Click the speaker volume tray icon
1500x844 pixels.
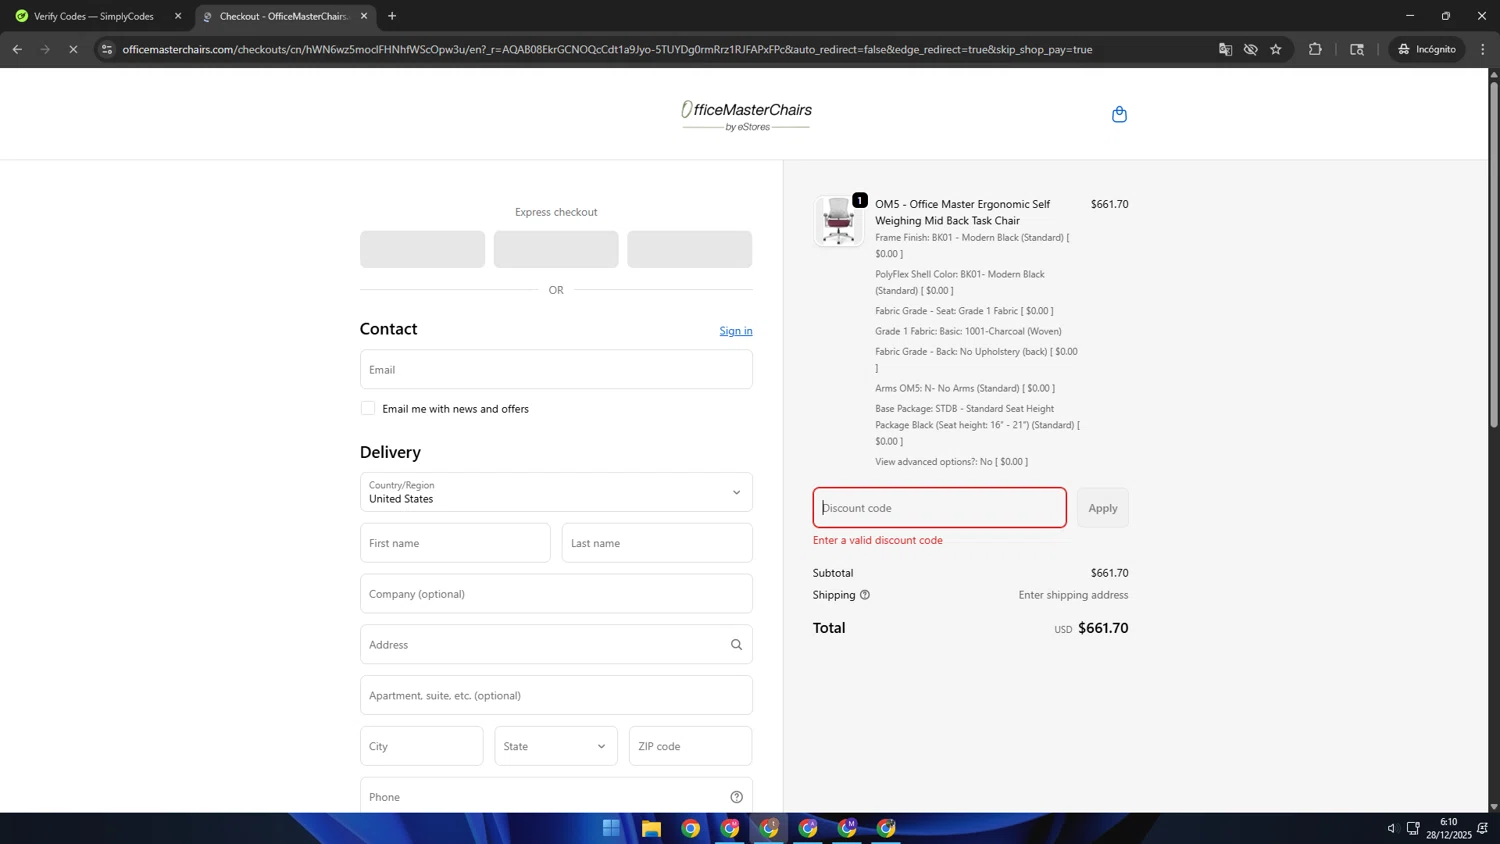click(1391, 828)
